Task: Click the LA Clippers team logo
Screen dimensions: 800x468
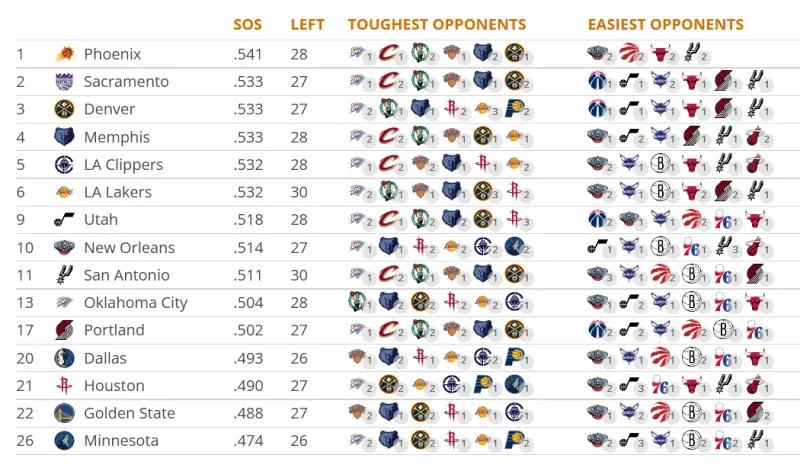Action: coord(64,164)
